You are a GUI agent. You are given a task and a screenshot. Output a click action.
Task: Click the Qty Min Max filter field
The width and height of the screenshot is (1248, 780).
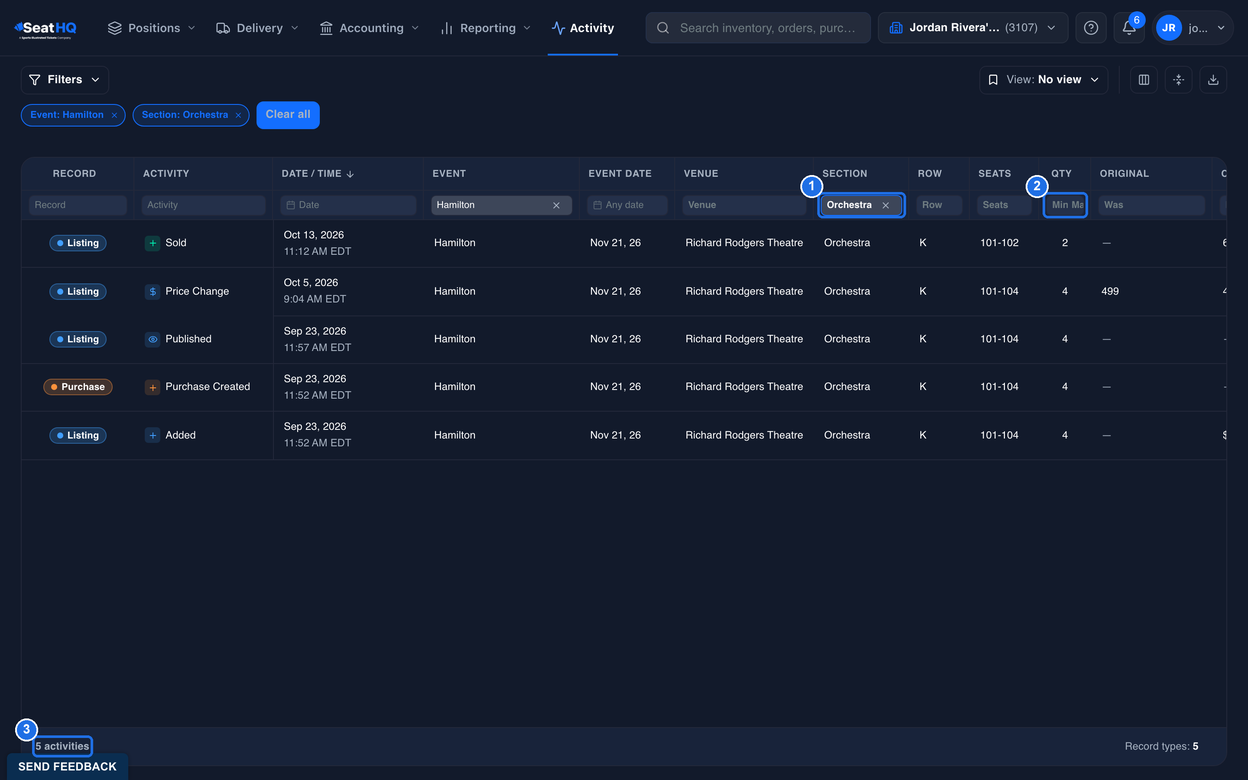tap(1065, 205)
